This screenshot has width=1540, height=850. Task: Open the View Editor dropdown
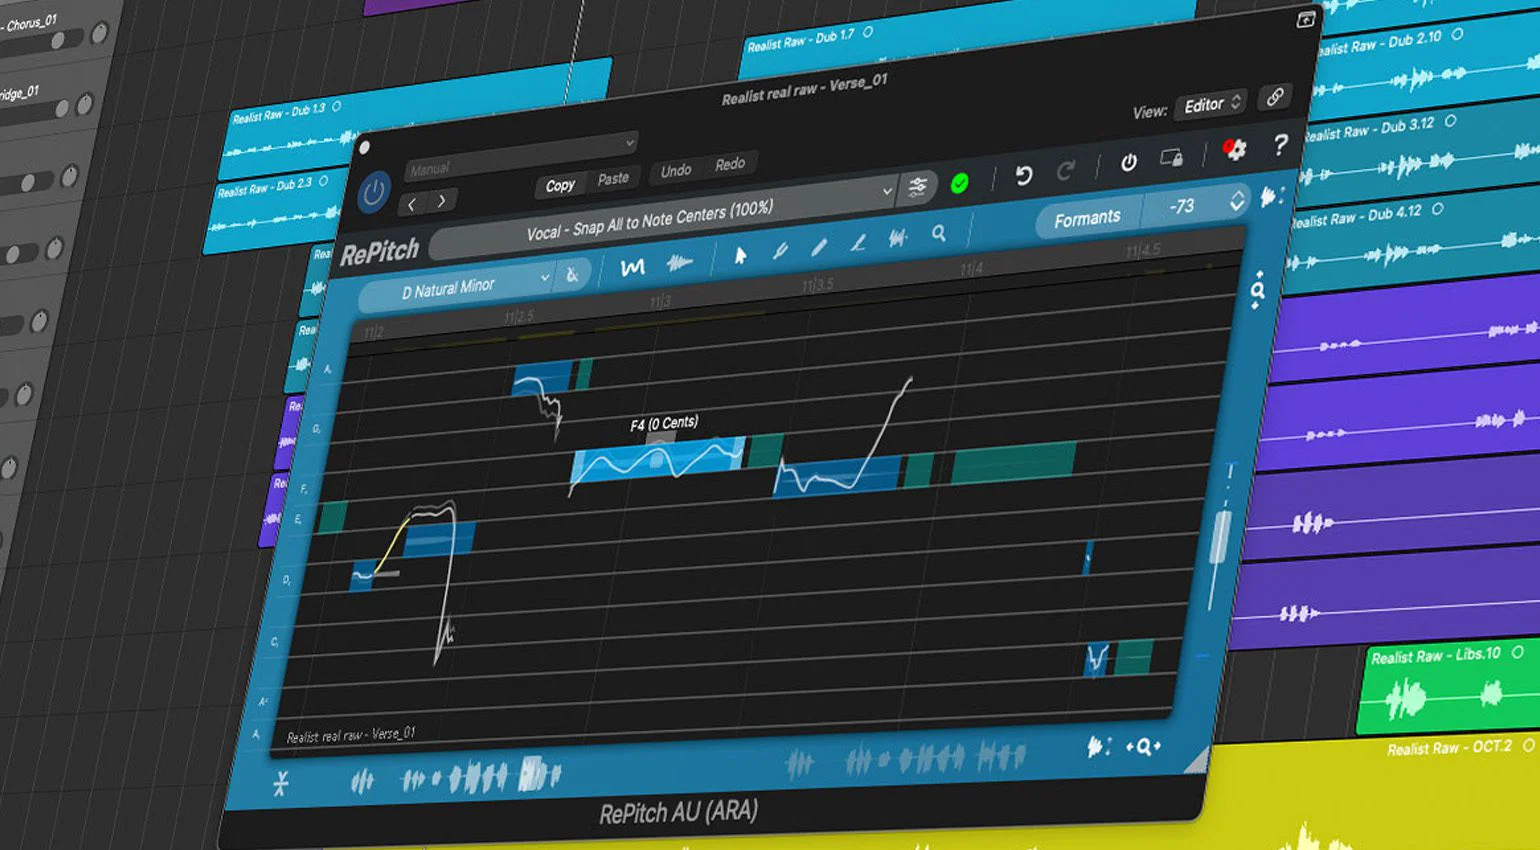point(1212,104)
